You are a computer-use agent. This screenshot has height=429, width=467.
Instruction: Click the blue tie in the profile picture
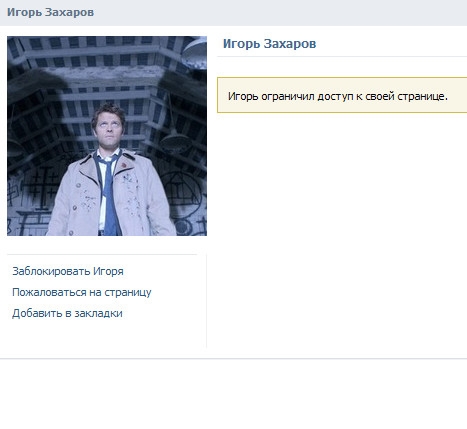(x=108, y=193)
